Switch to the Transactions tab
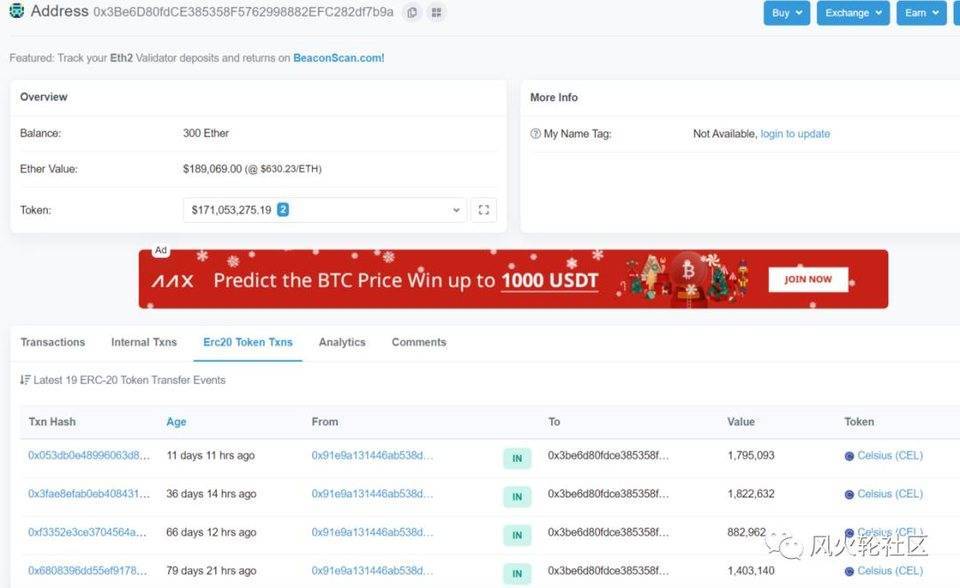 click(53, 342)
